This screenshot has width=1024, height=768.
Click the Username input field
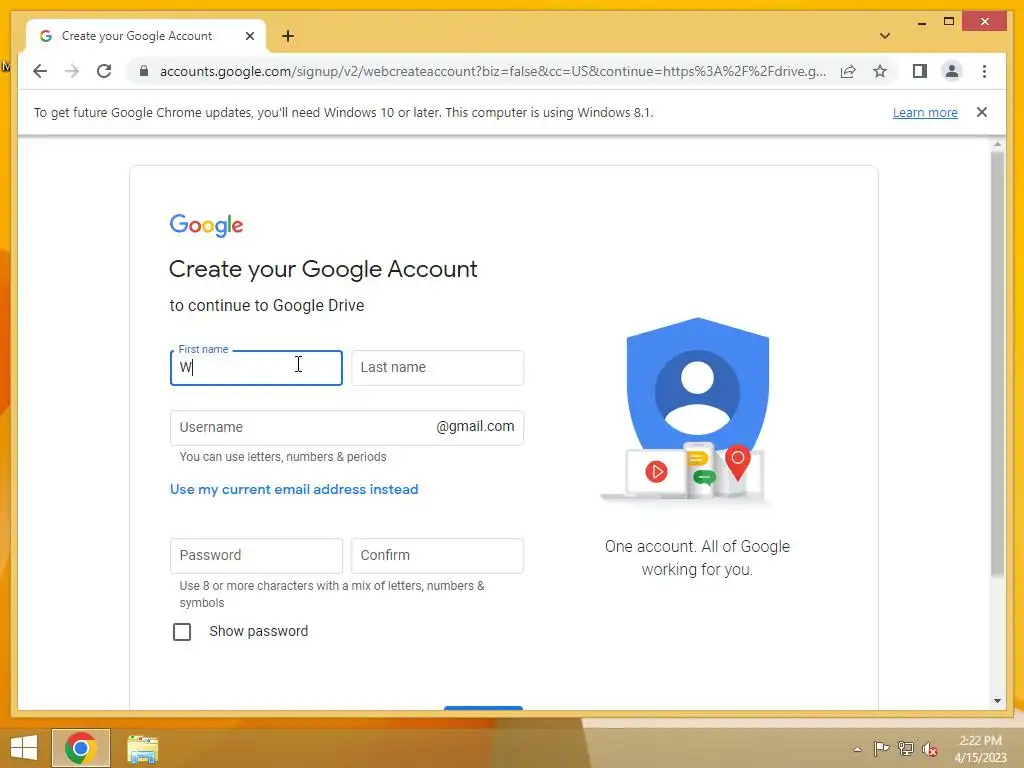347,428
